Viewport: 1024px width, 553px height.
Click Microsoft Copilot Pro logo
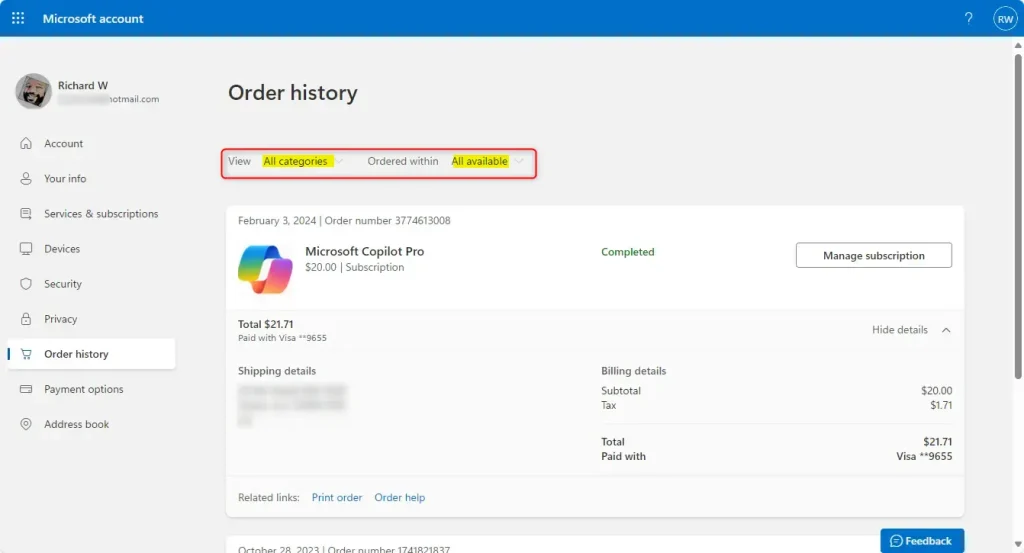[265, 269]
